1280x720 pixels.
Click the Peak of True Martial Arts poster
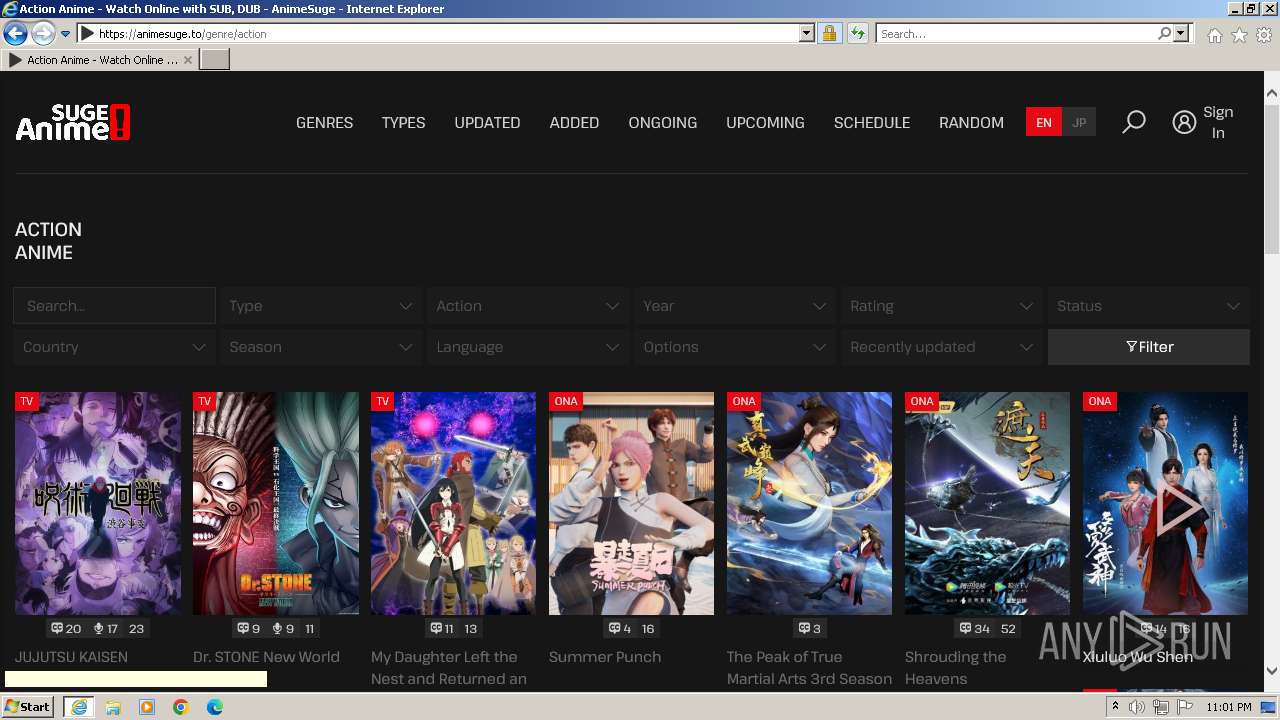[x=810, y=503]
